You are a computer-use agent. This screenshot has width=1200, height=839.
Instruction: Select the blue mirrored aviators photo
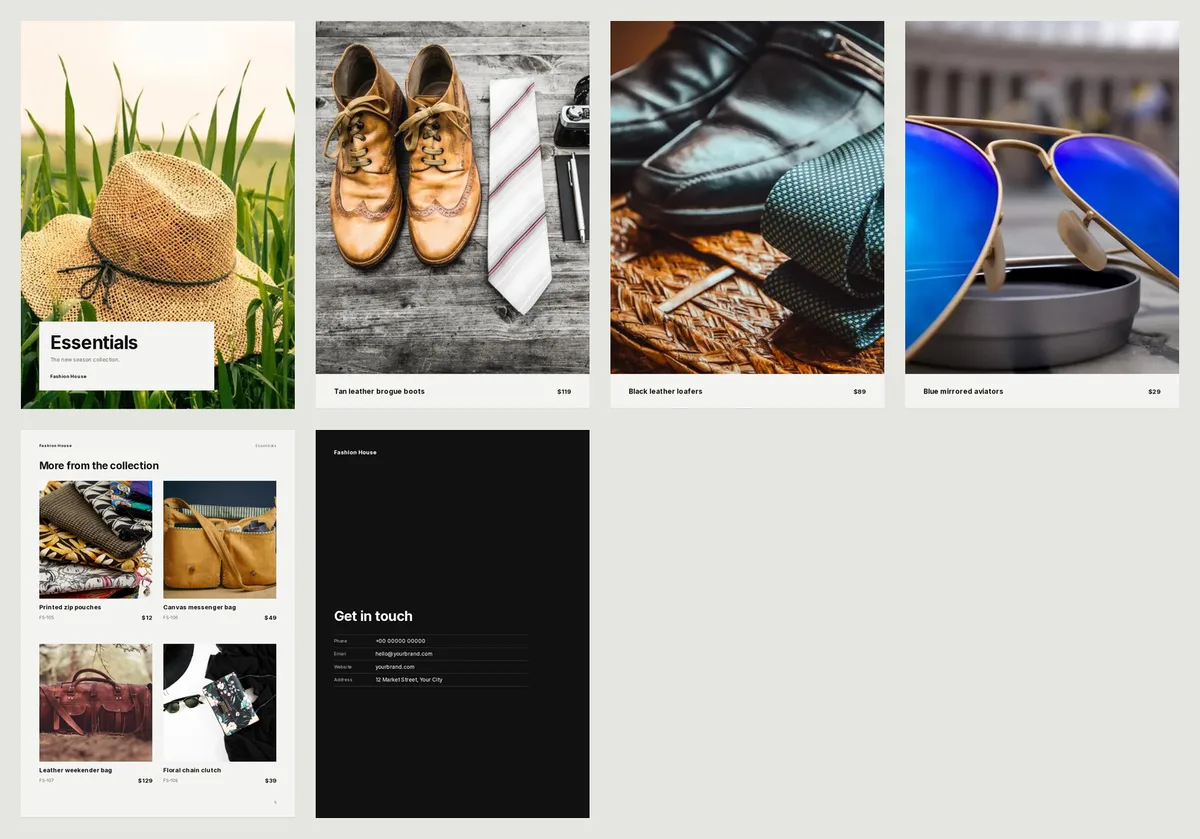(x=1042, y=197)
